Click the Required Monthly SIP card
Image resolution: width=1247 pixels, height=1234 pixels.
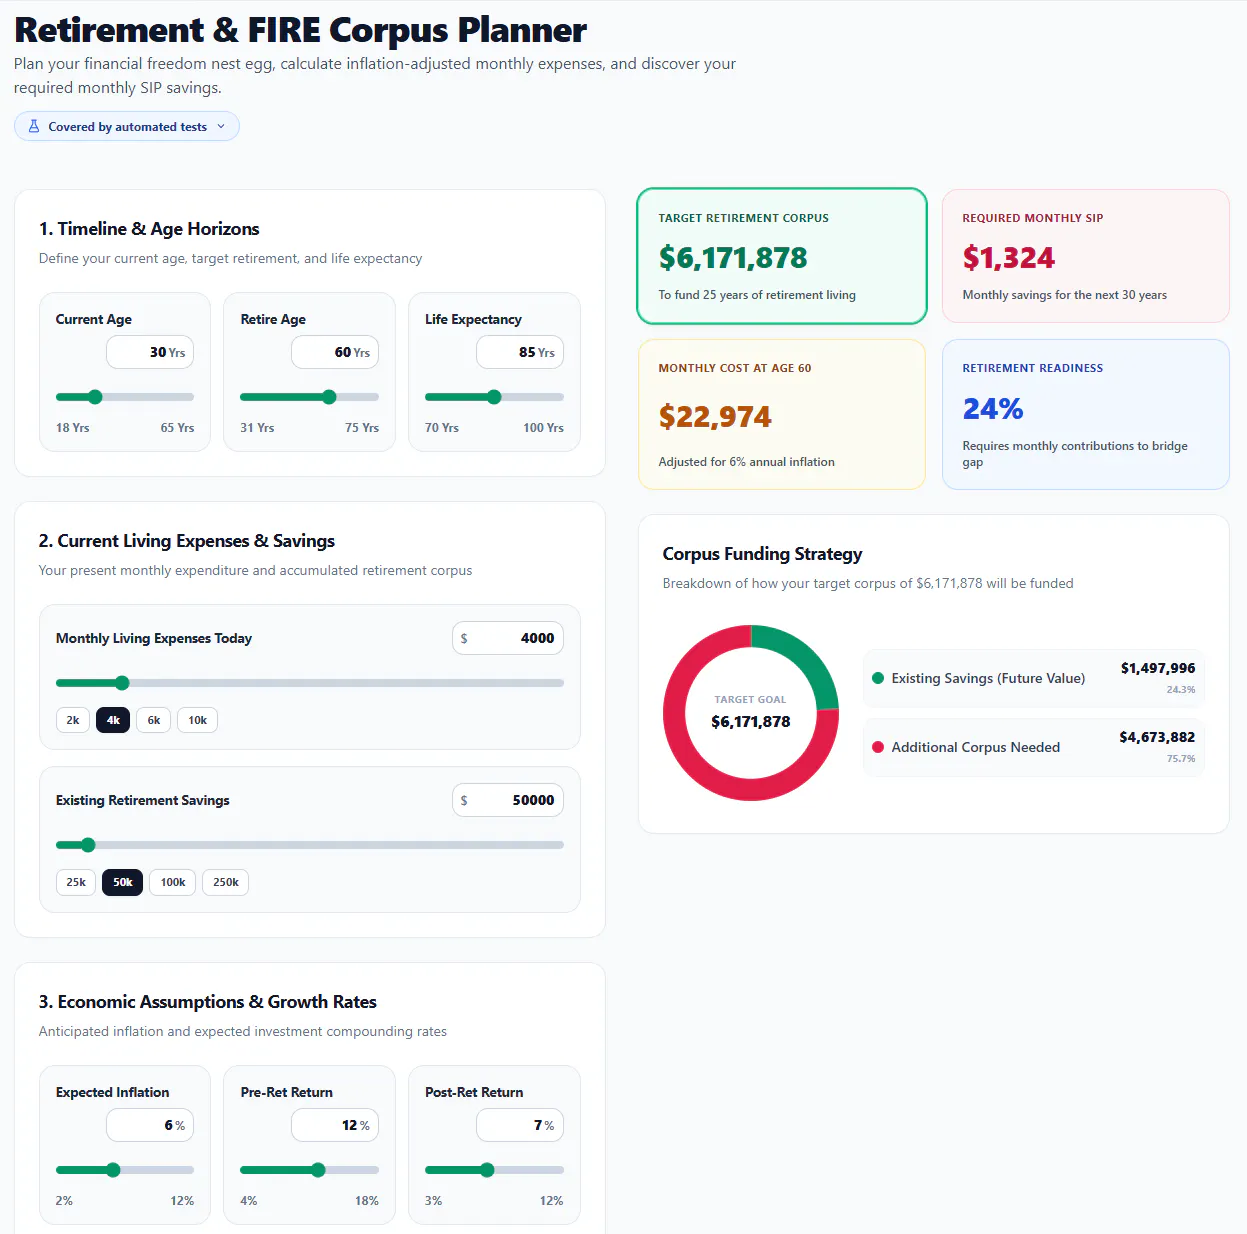click(x=1086, y=256)
